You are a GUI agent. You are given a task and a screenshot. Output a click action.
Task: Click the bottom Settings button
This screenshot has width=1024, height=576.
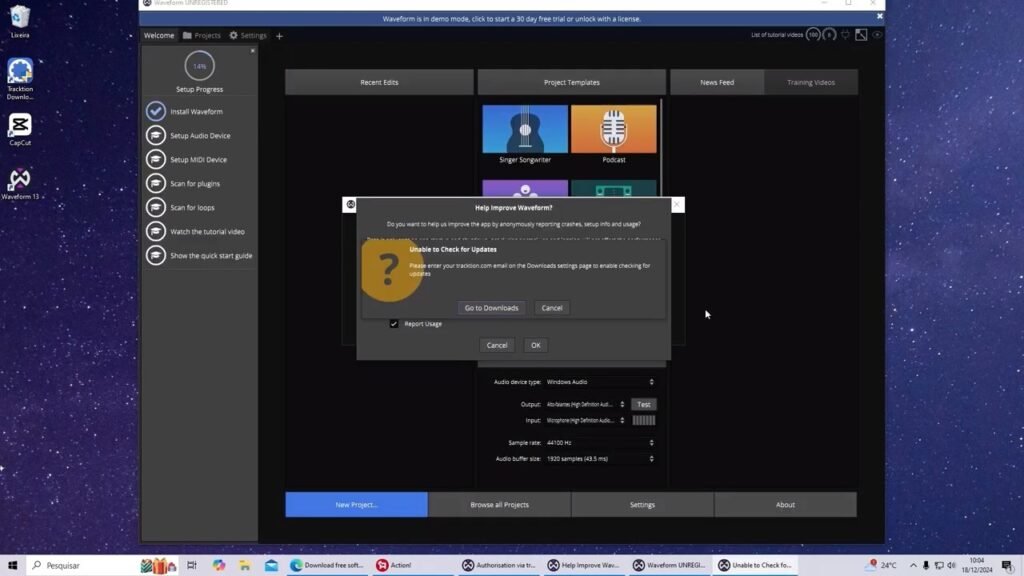click(642, 505)
